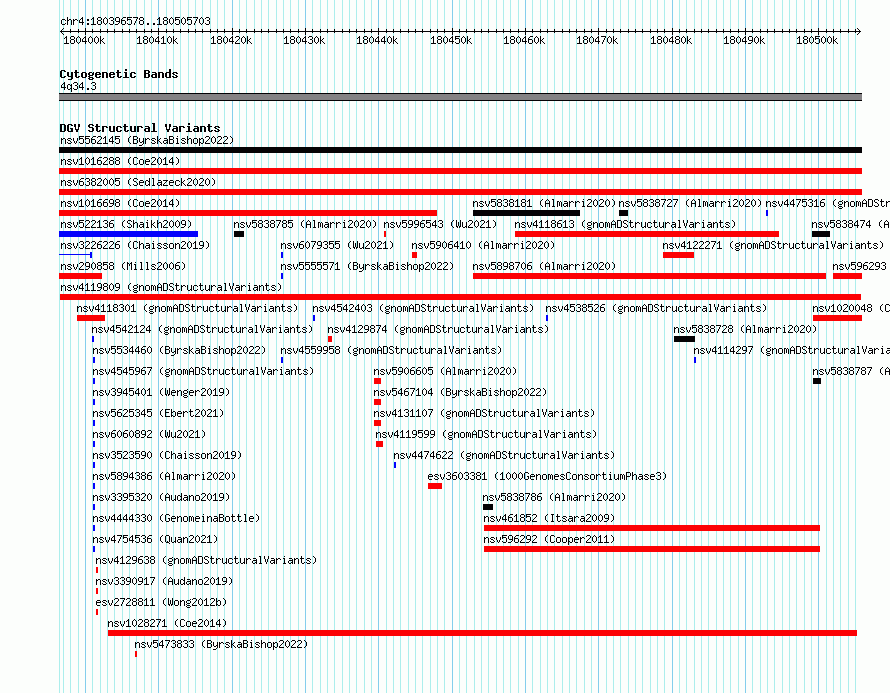890x693 pixels.
Task: Open the nsv5838728 (Almarri2020) label
Action: (x=745, y=329)
